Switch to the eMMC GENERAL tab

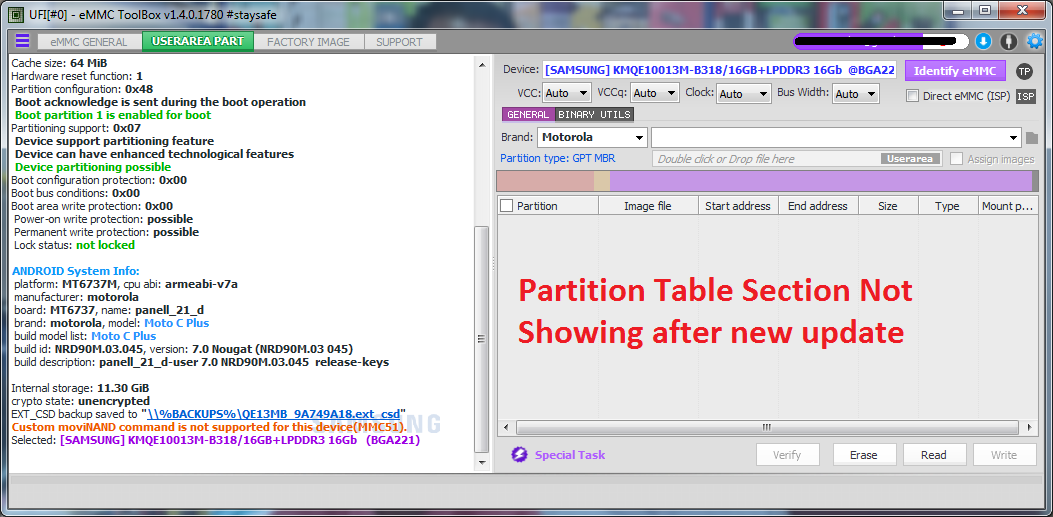pyautogui.click(x=89, y=42)
